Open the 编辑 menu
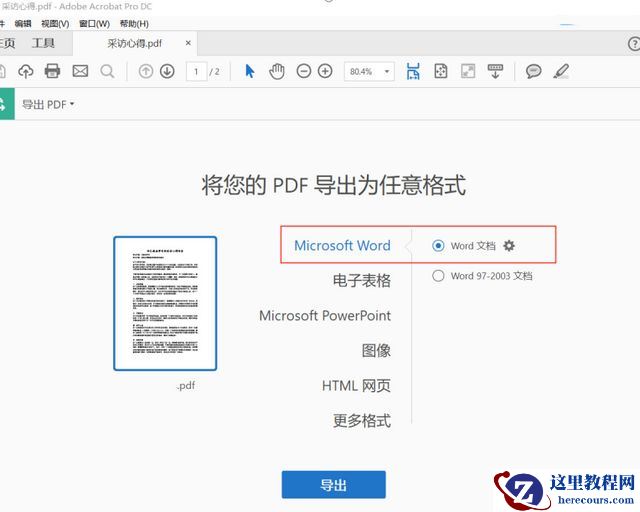640x512 pixels. [x=23, y=24]
